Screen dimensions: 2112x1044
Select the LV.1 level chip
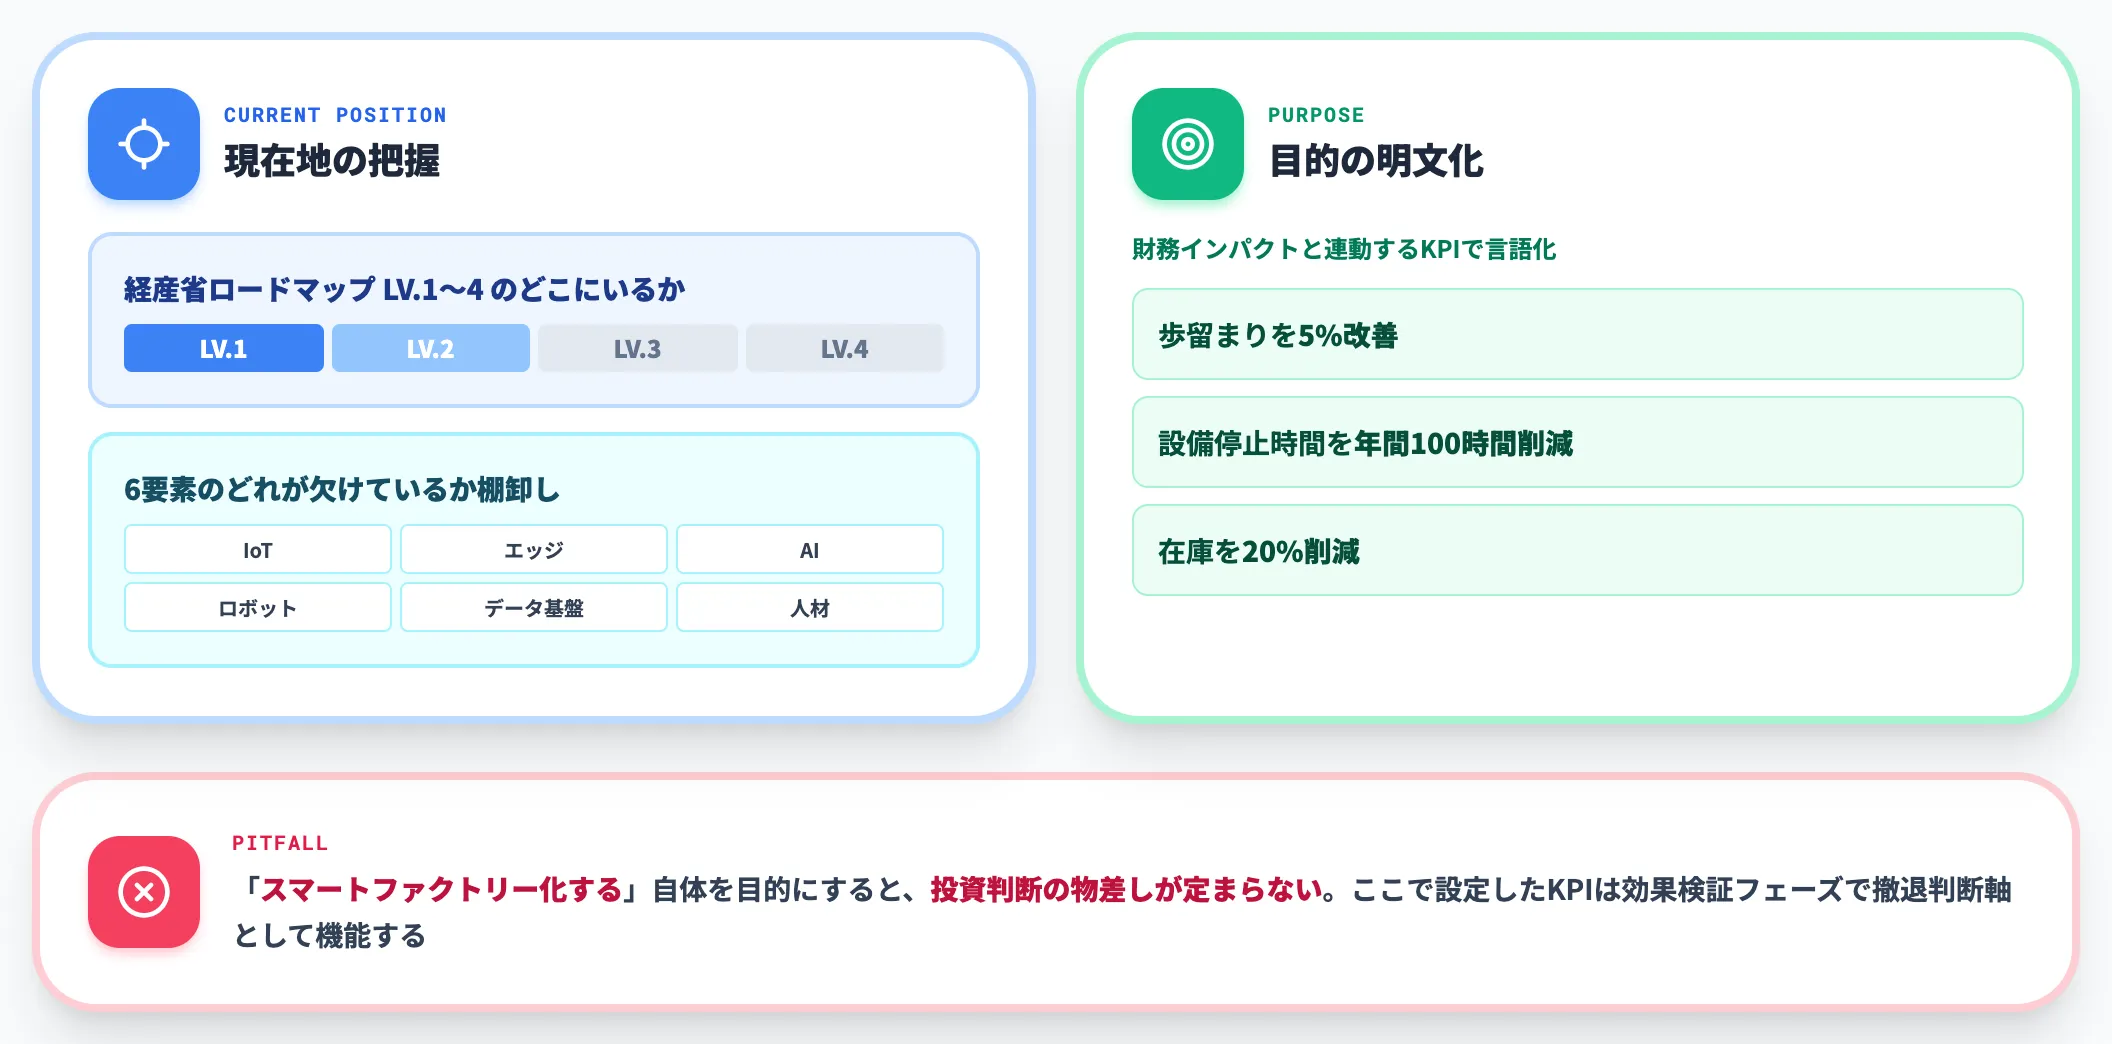click(x=224, y=348)
